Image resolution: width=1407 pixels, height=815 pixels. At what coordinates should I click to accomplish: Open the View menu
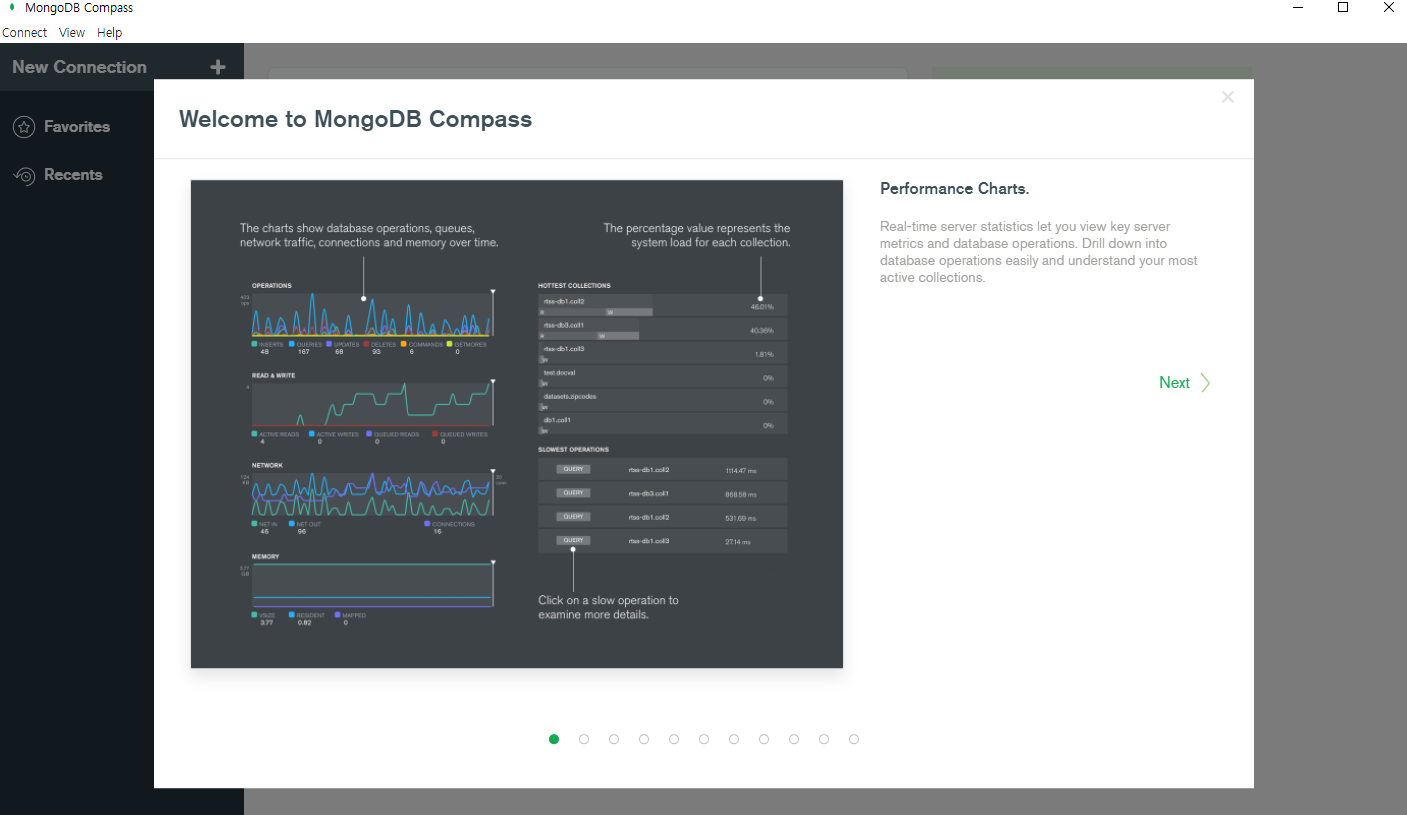point(72,32)
